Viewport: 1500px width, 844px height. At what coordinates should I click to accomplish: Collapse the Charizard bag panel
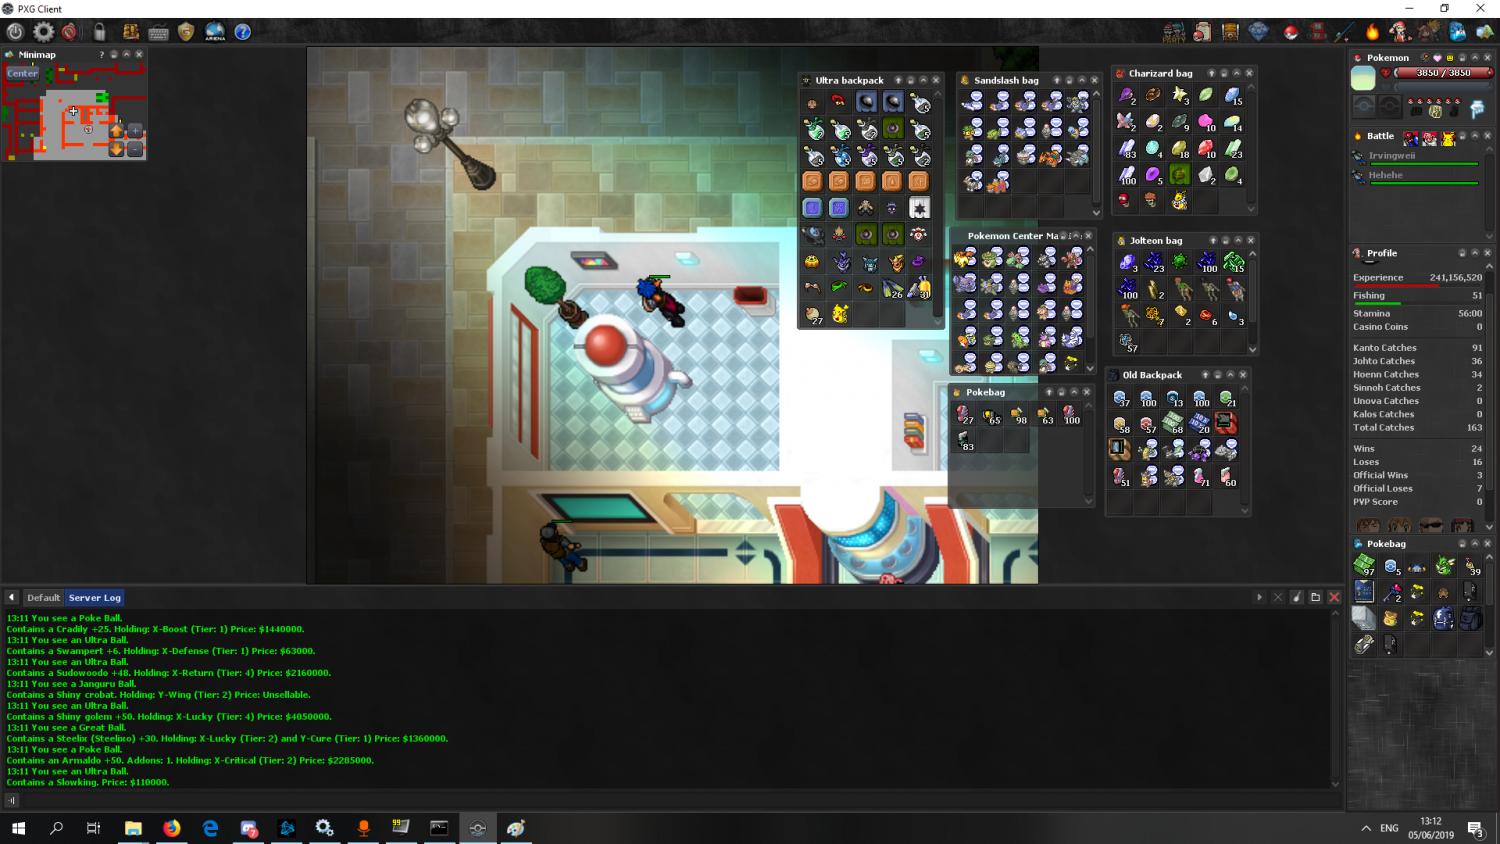[1237, 73]
